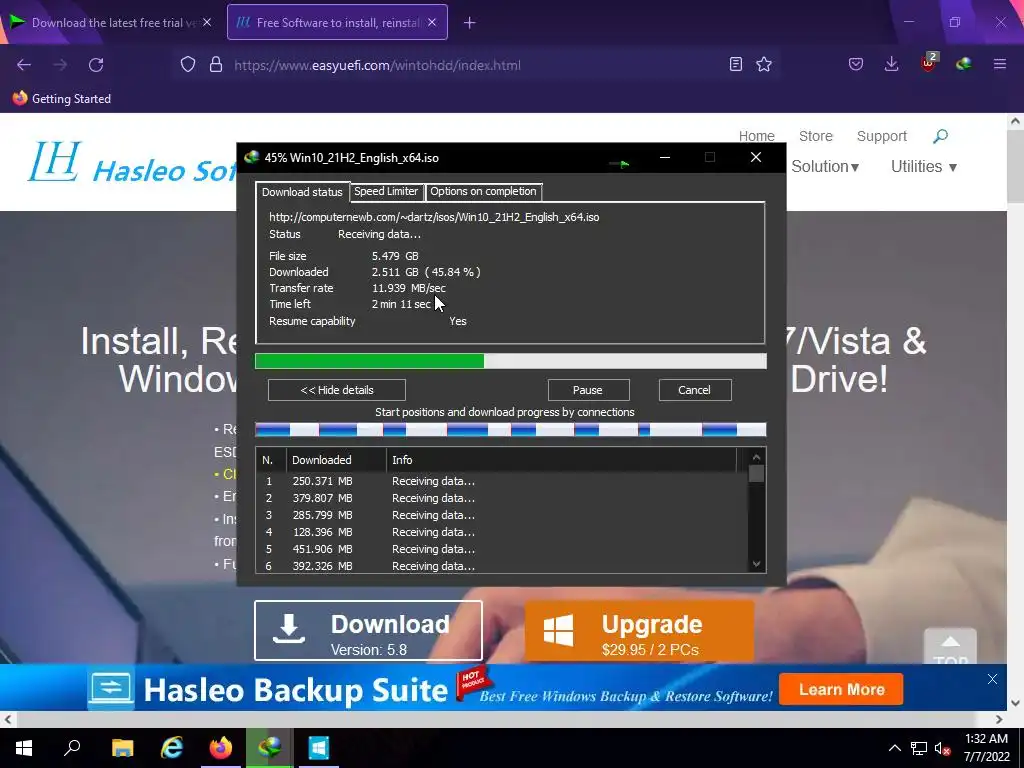Image resolution: width=1024 pixels, height=768 pixels.
Task: Select connection row 3 with 285.799 MB
Action: pos(502,515)
